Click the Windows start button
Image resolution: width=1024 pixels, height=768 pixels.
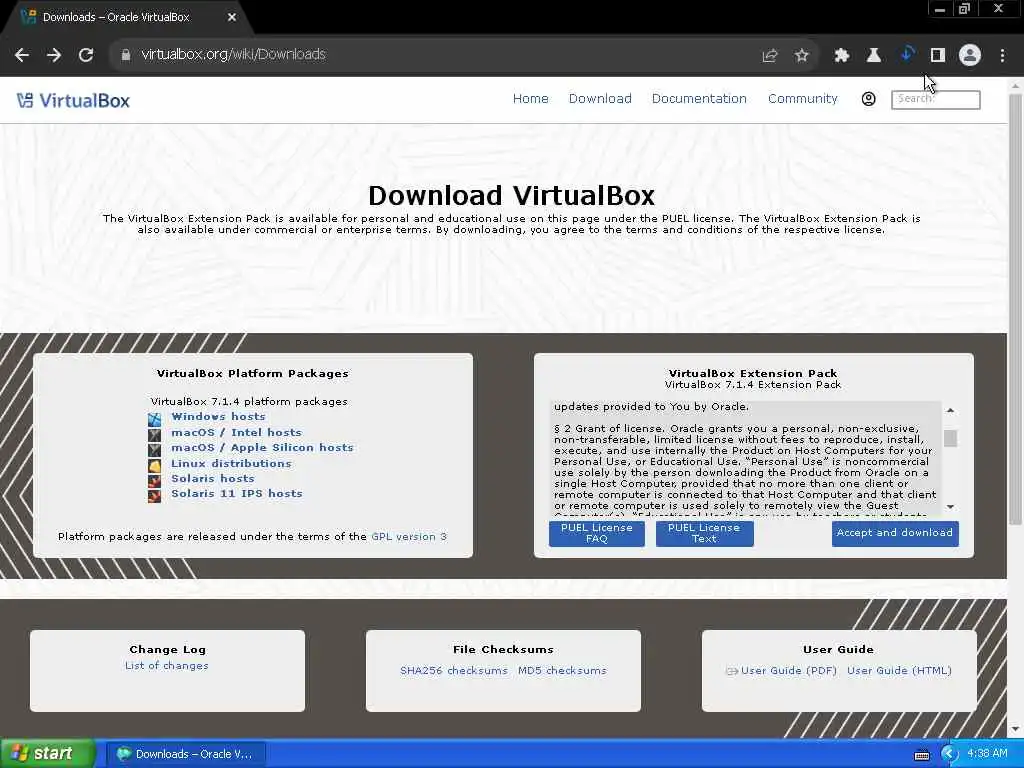coord(46,754)
